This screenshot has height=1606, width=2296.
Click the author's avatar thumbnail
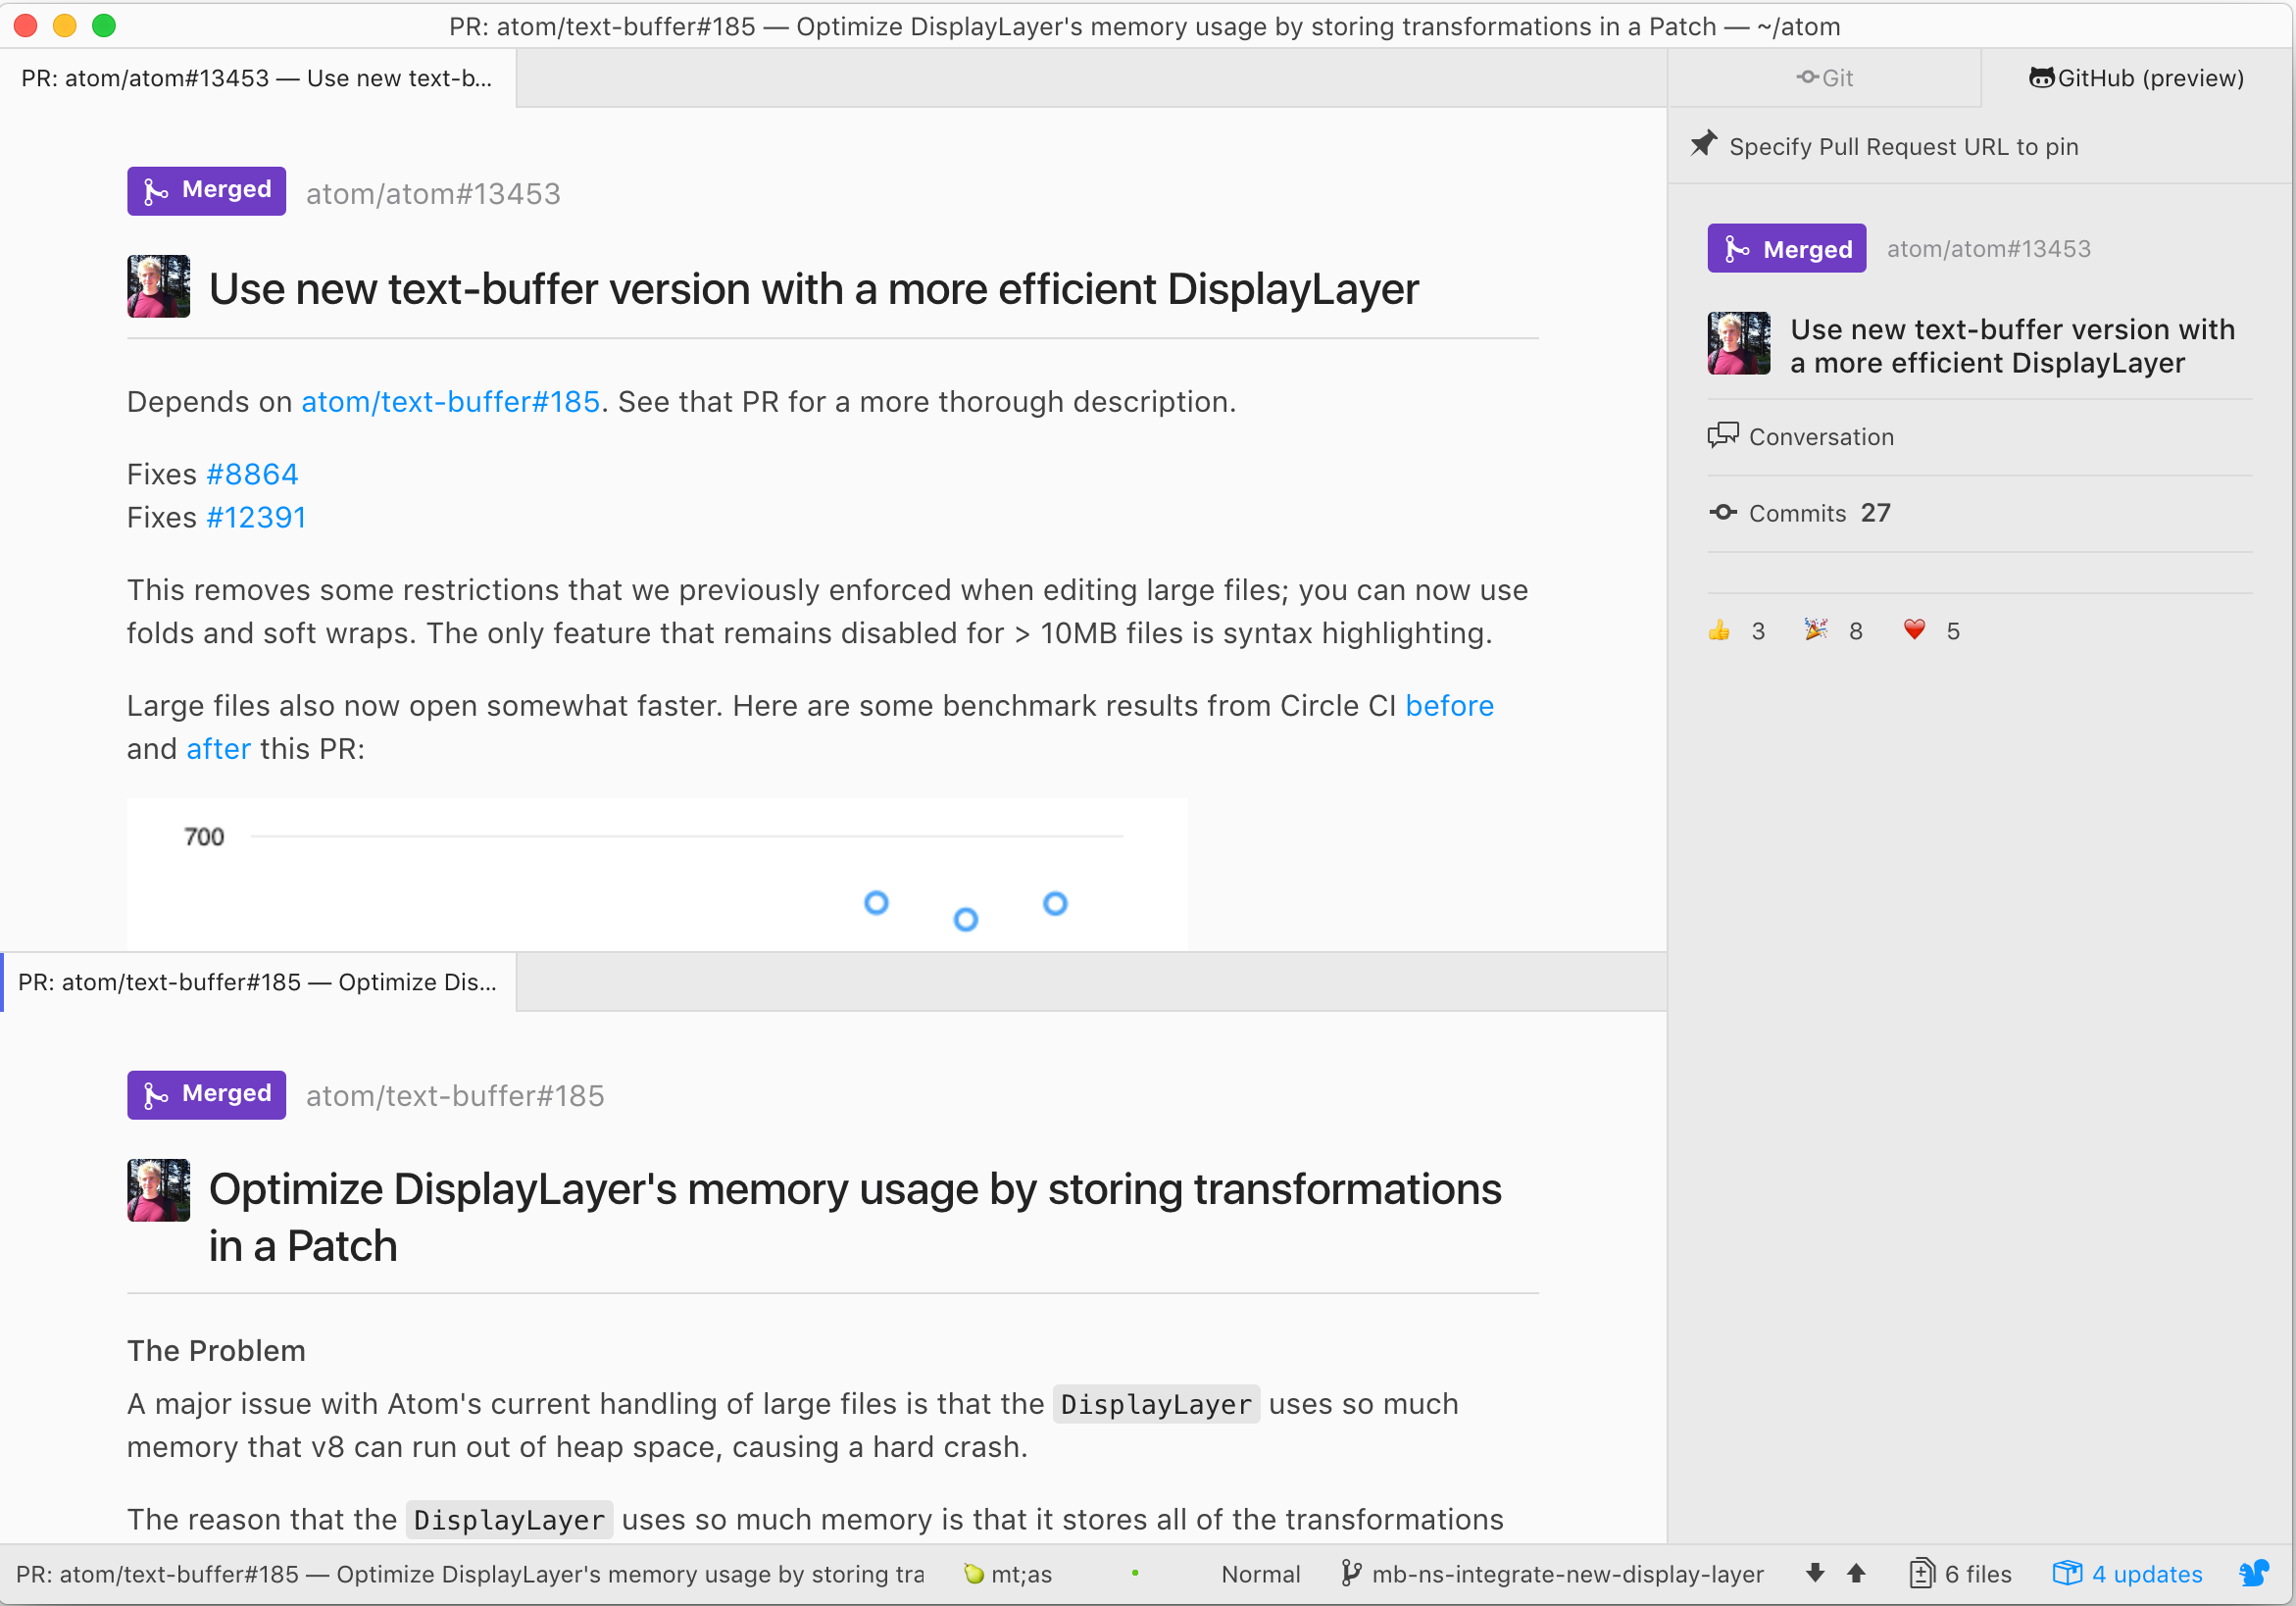(x=157, y=286)
